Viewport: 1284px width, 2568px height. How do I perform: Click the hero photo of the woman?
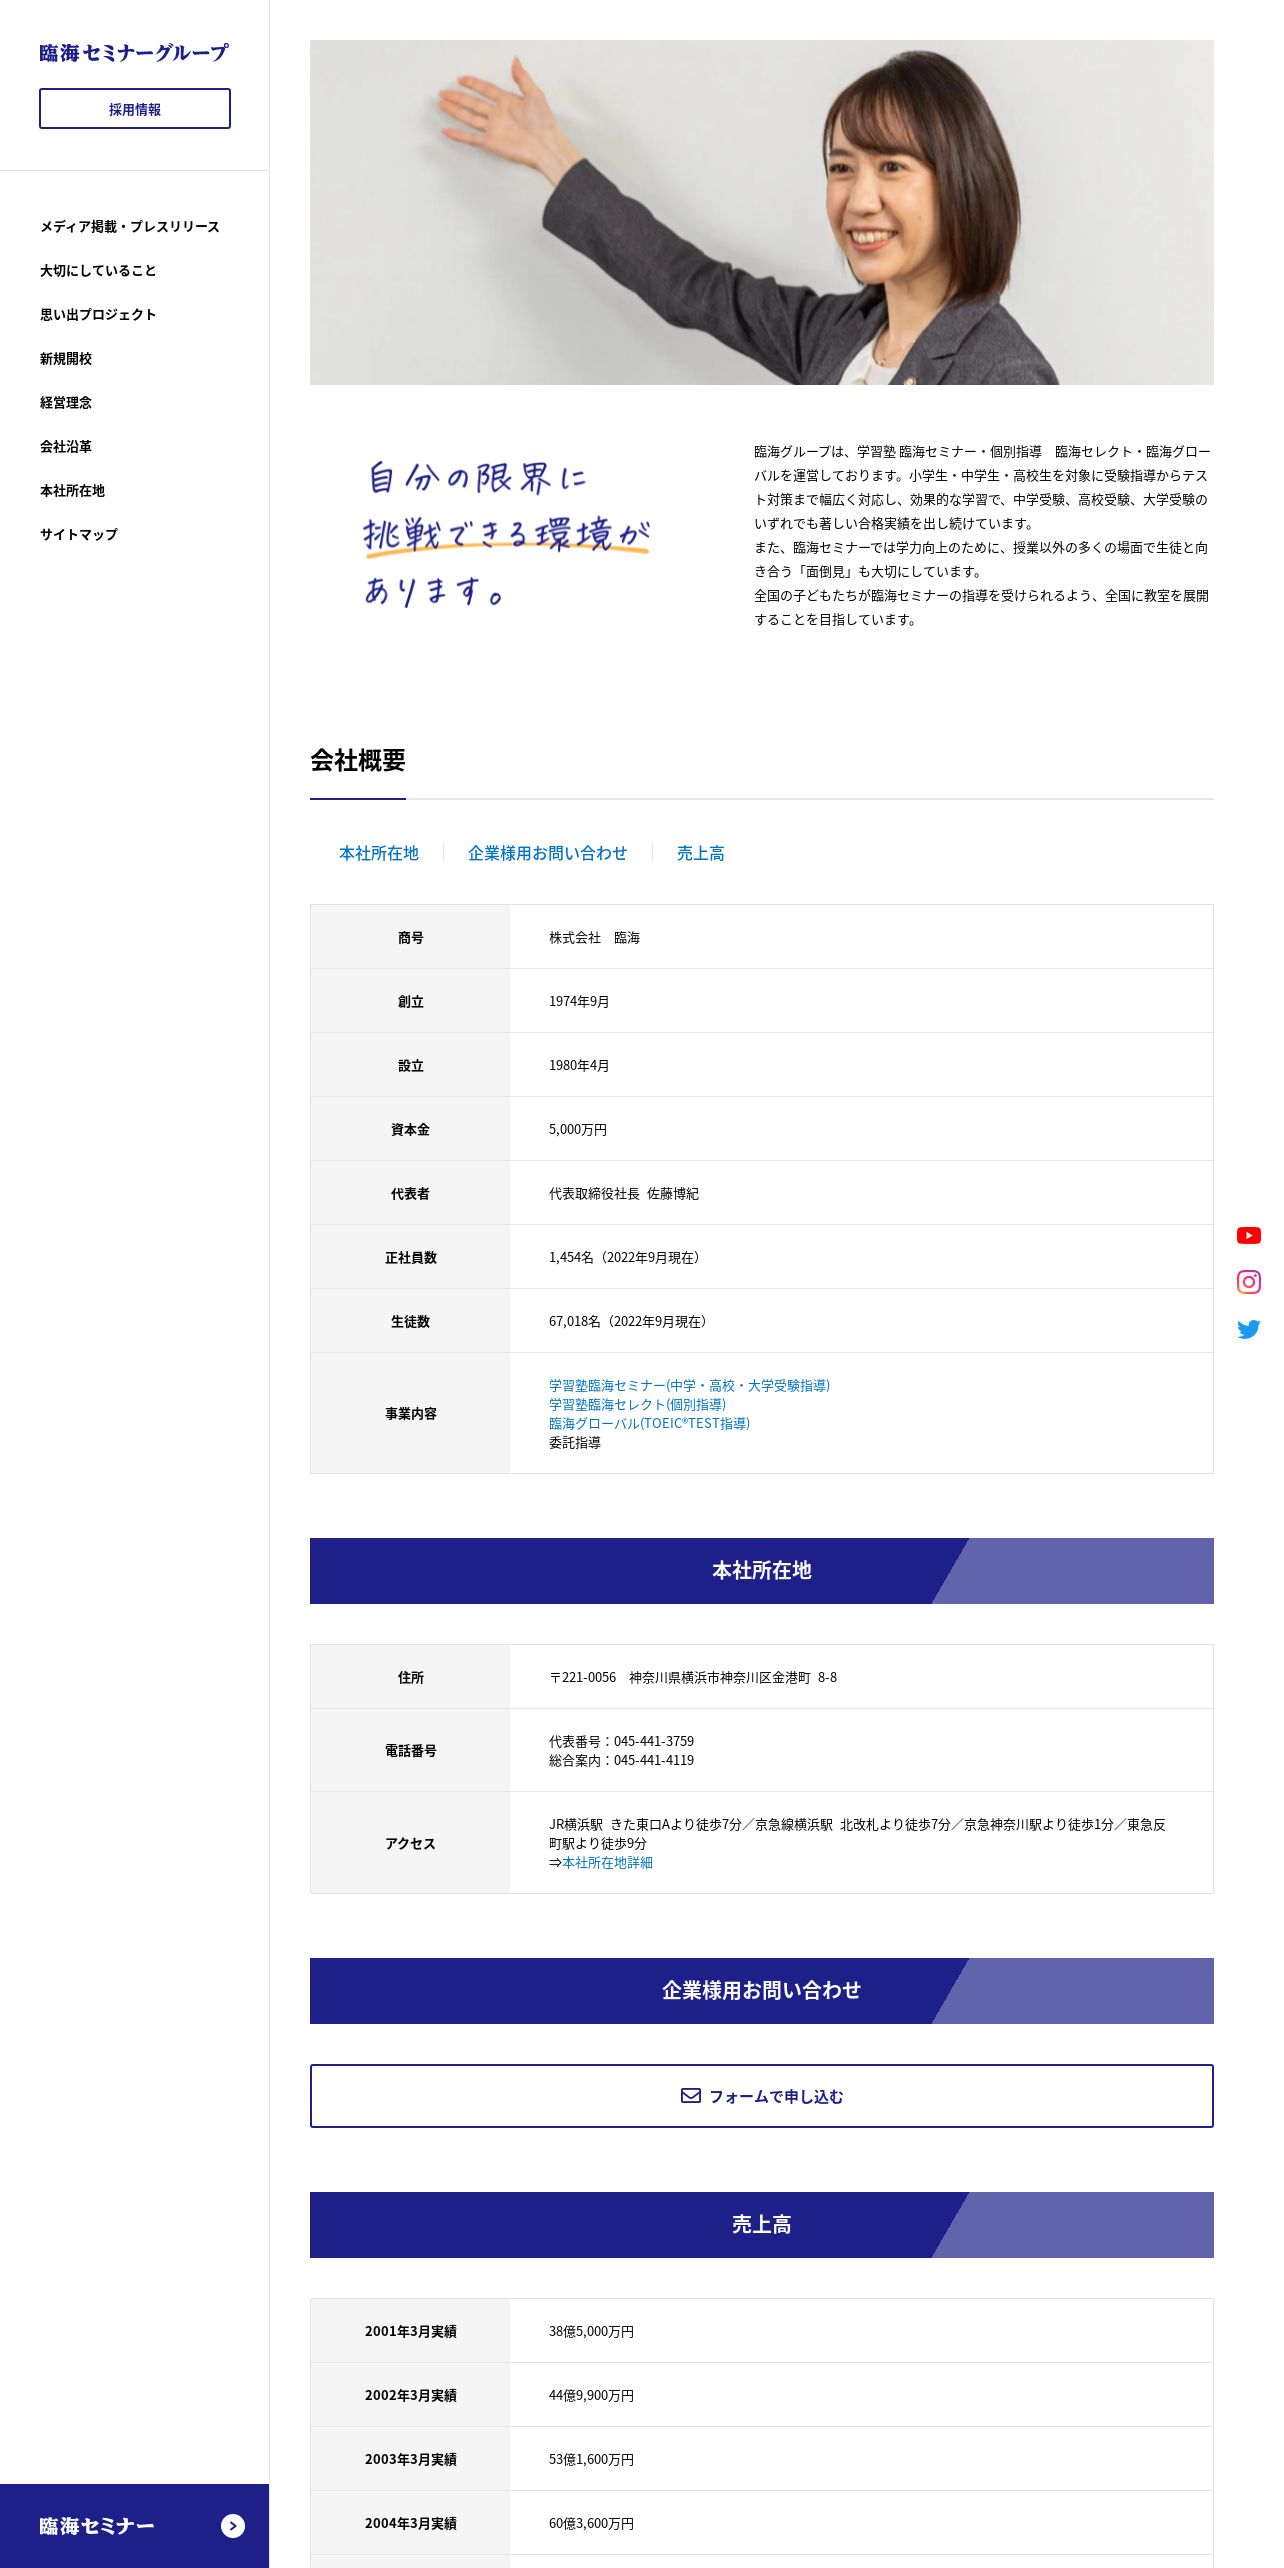coord(761,212)
